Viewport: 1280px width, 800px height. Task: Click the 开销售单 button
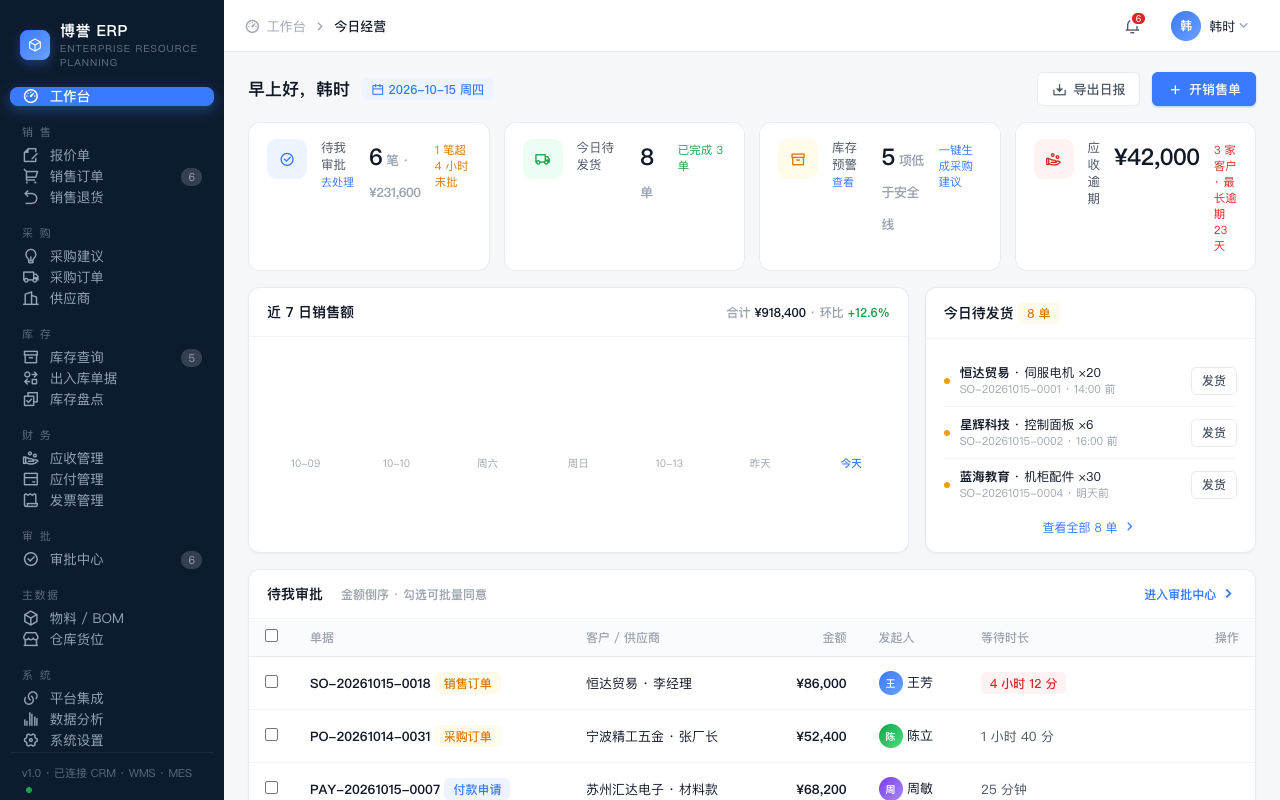pos(1204,89)
